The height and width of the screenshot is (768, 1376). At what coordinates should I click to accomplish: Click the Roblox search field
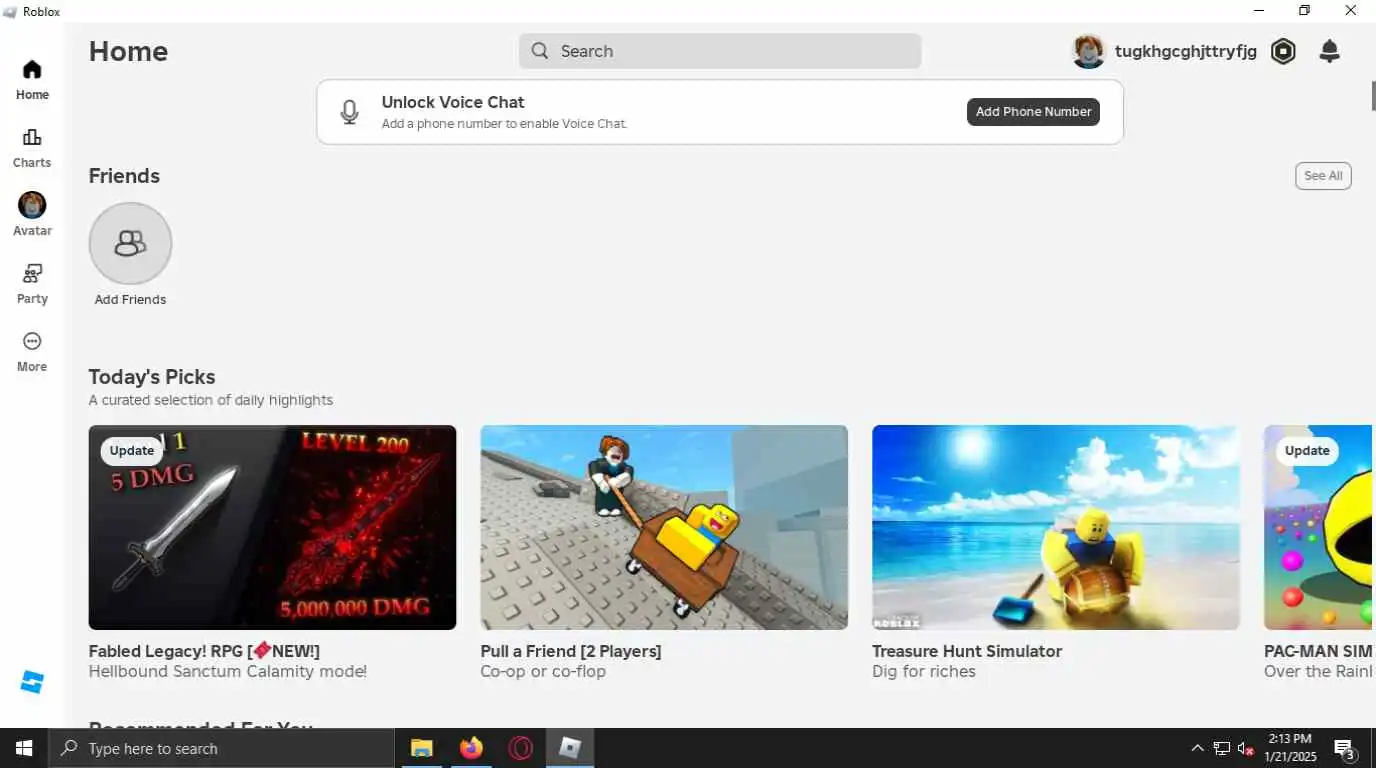[x=720, y=51]
